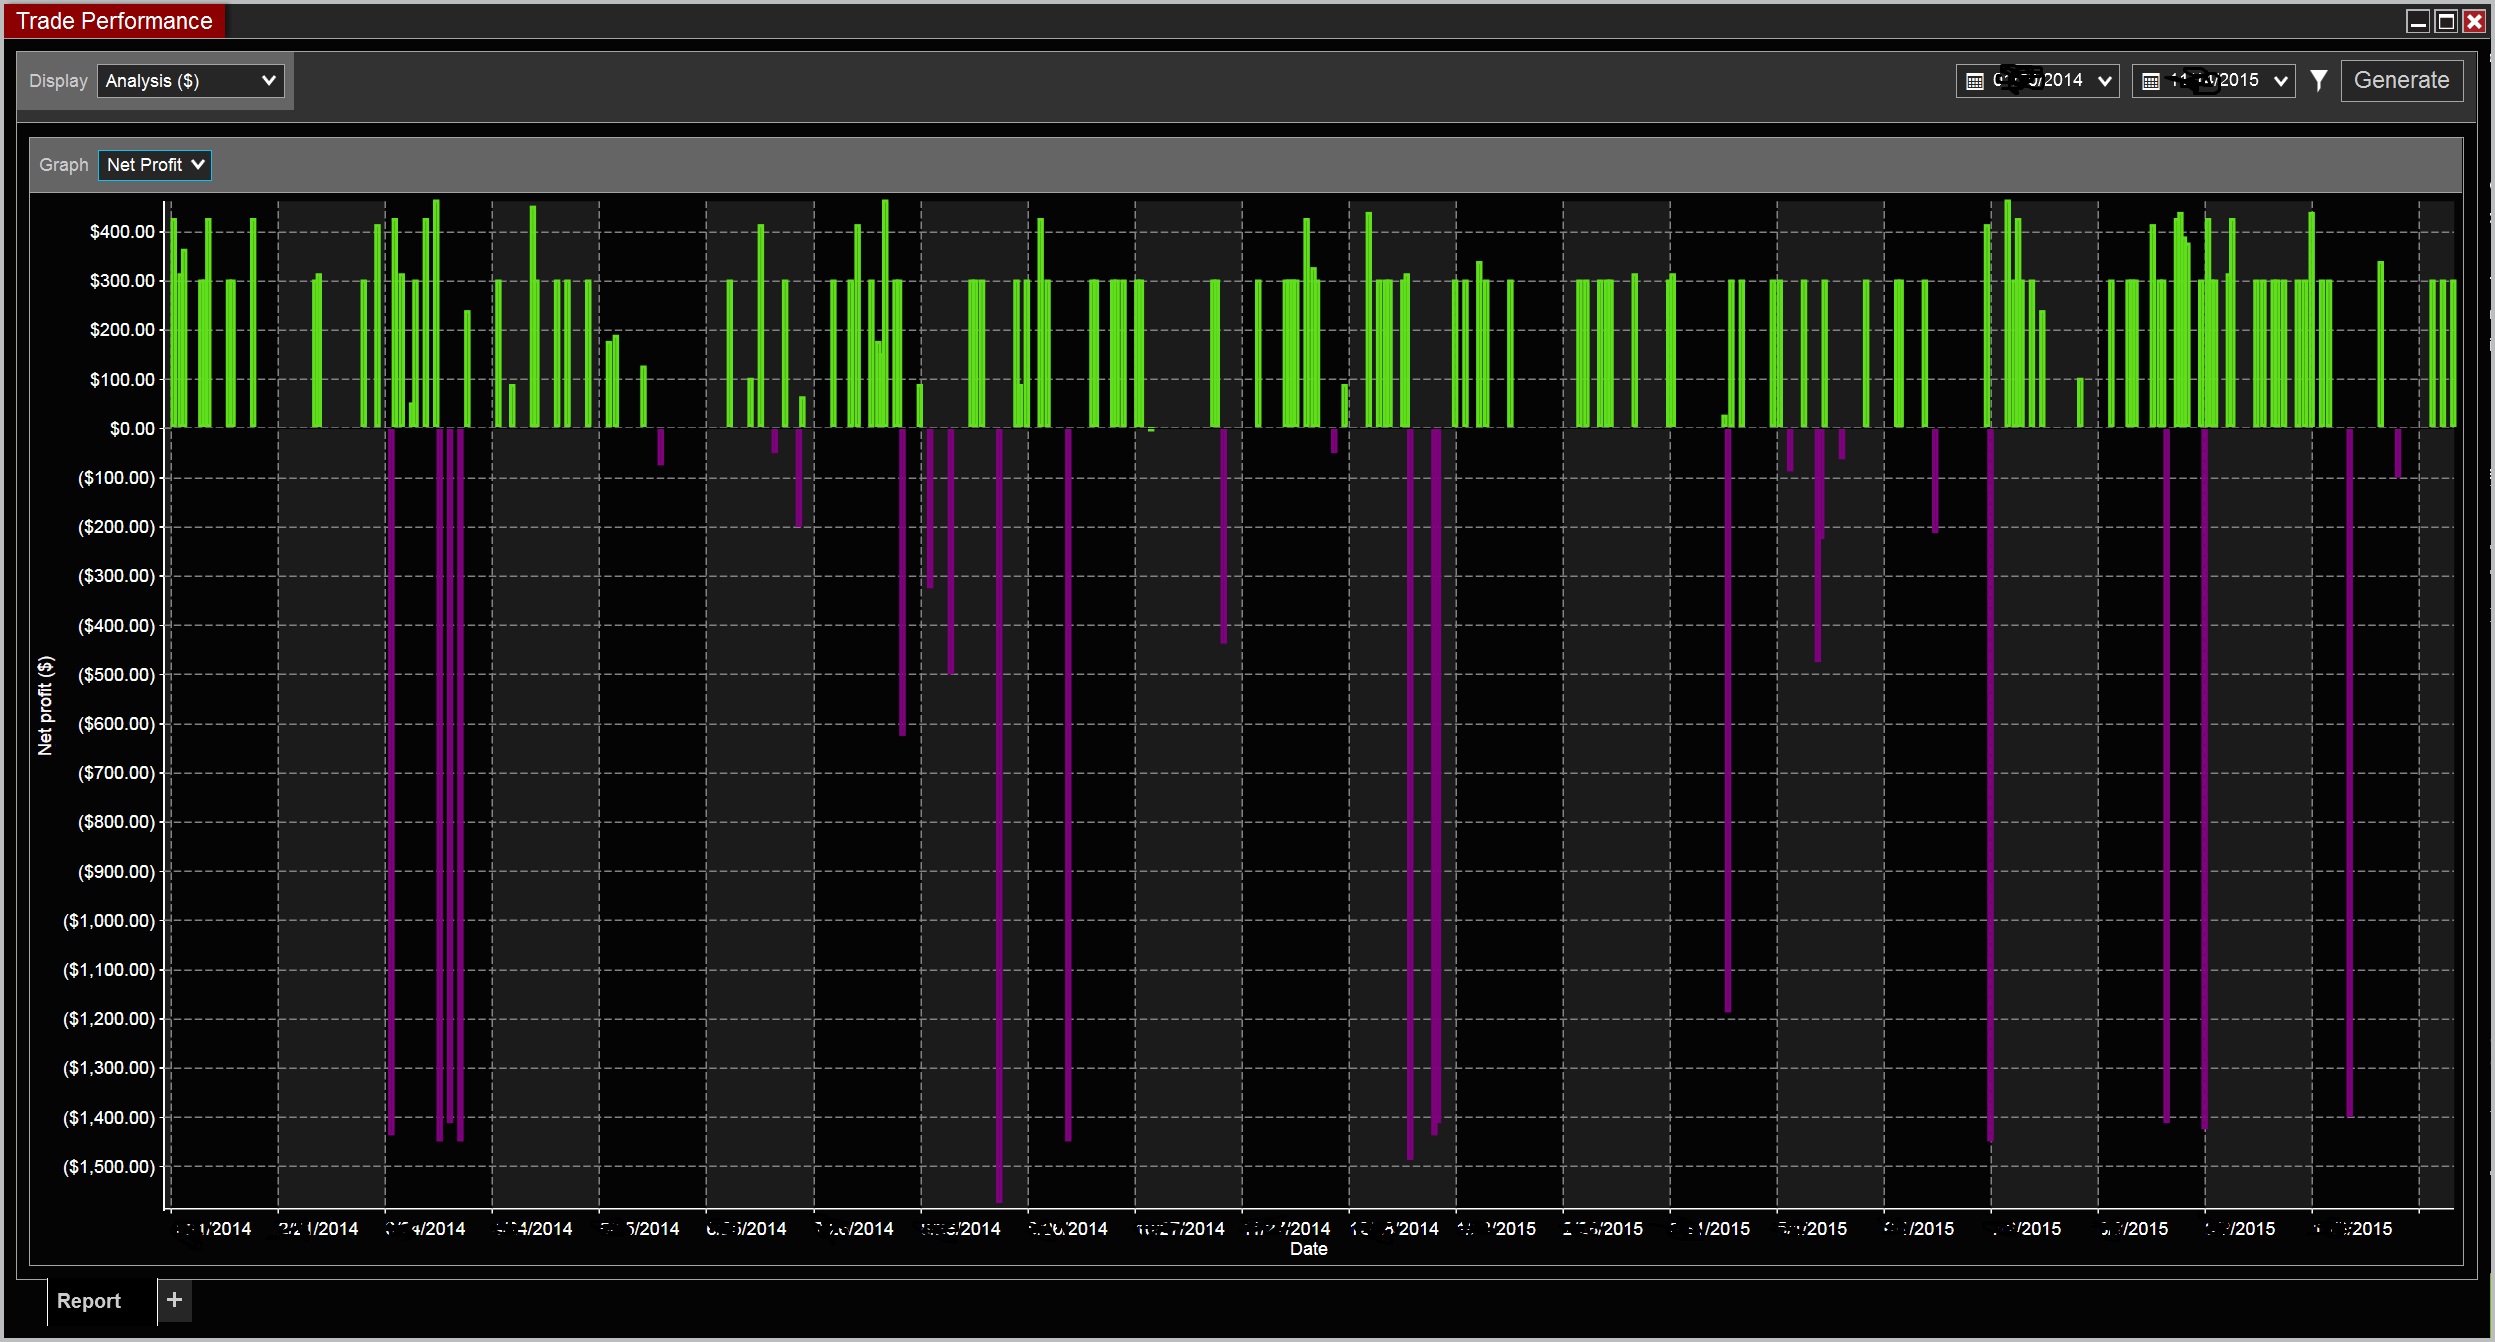Minimize the Trade Performance window

click(x=2418, y=21)
